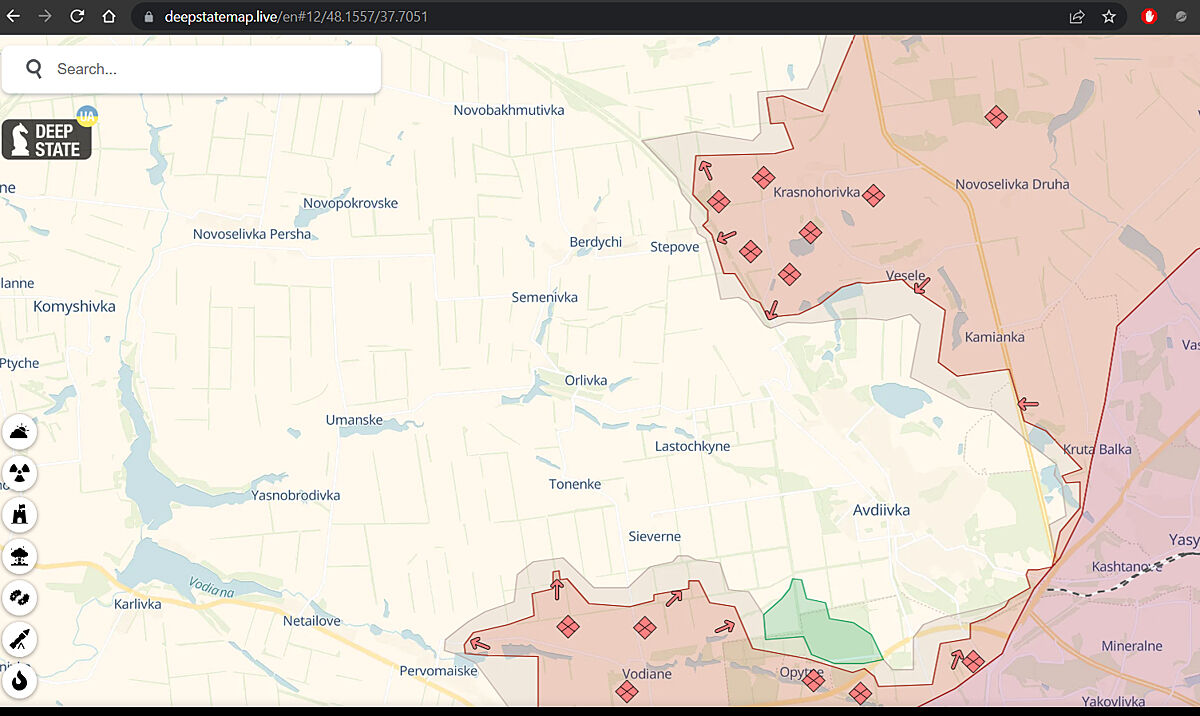
Task: Show the fire flame layer icon
Action: click(20, 680)
